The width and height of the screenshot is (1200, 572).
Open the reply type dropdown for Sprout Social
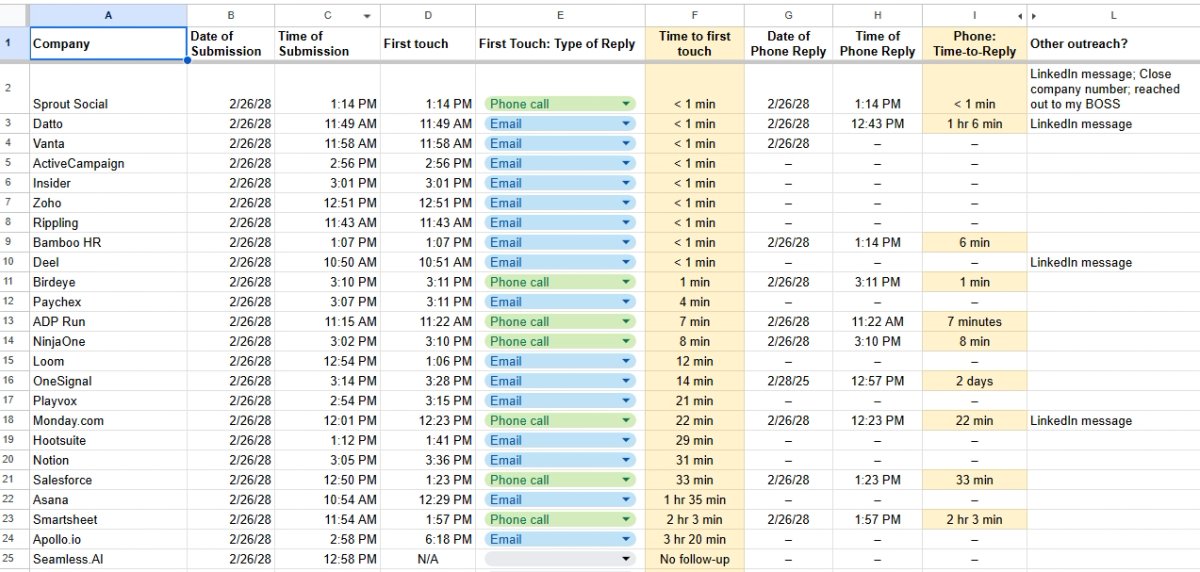click(626, 104)
